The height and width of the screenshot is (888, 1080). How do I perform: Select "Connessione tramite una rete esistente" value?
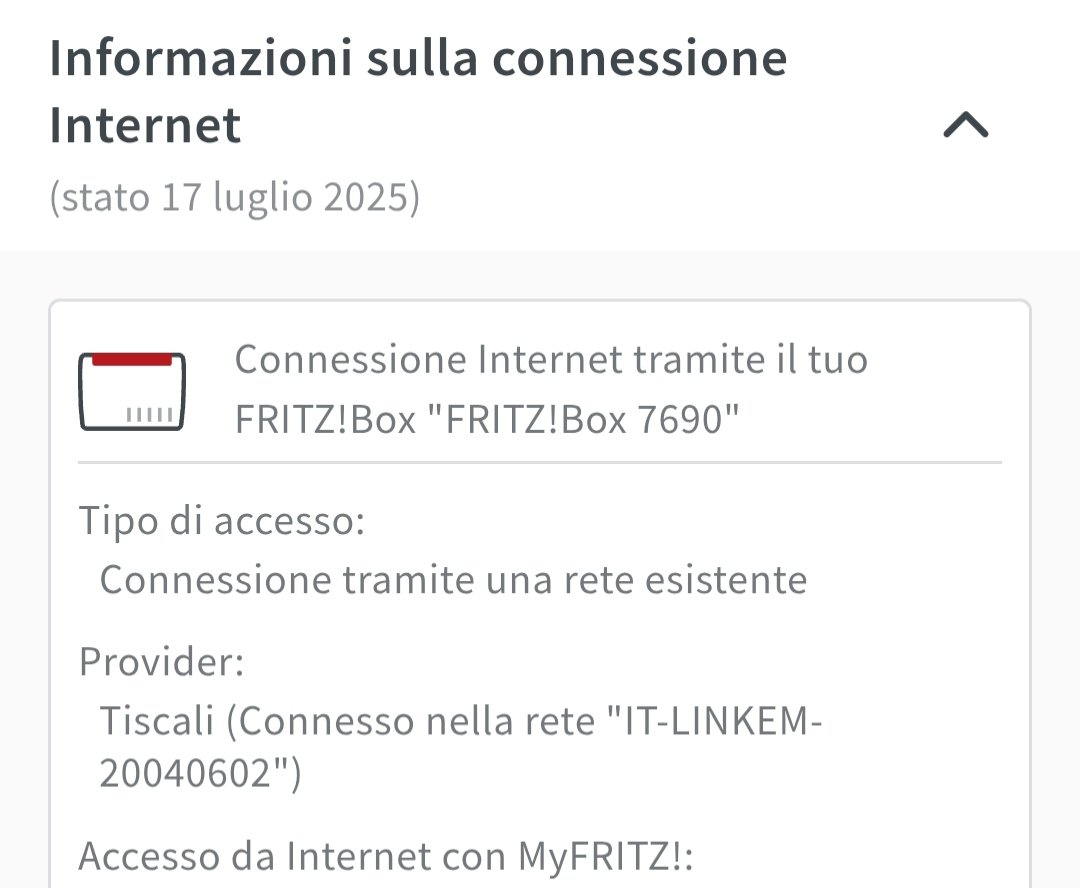[453, 580]
